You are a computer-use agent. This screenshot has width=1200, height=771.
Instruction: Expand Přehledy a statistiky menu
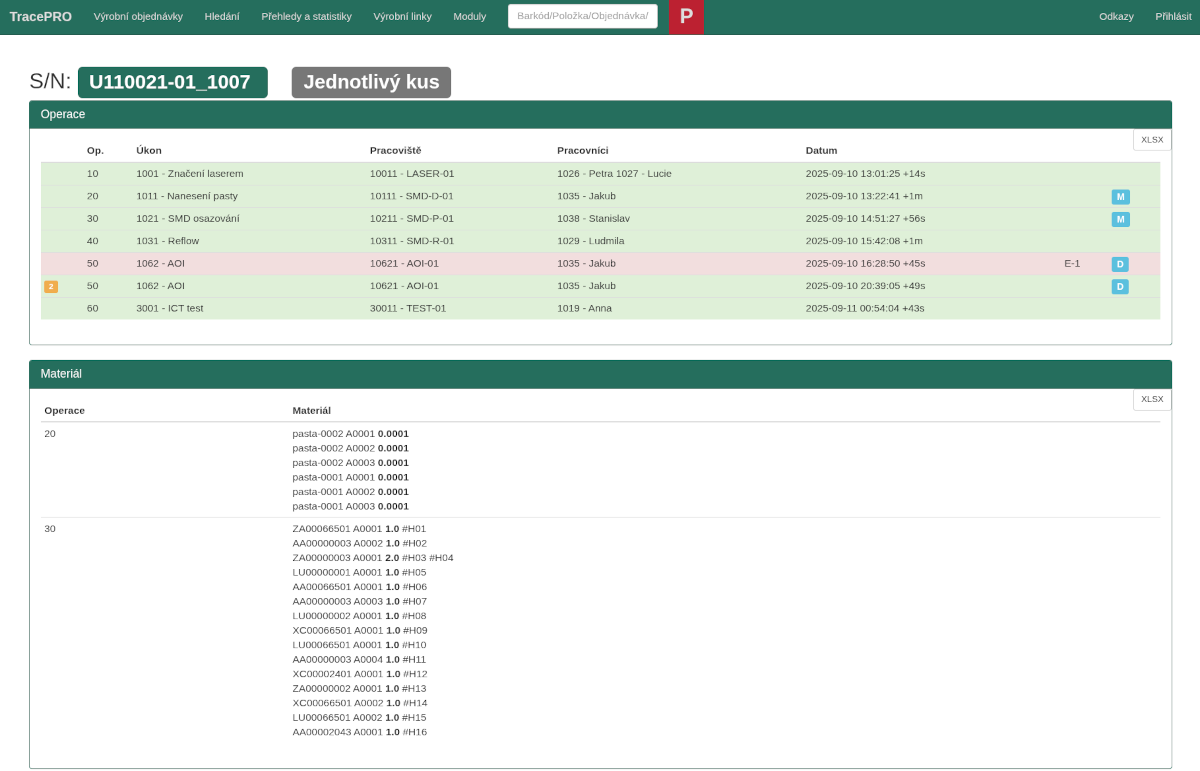pos(306,17)
